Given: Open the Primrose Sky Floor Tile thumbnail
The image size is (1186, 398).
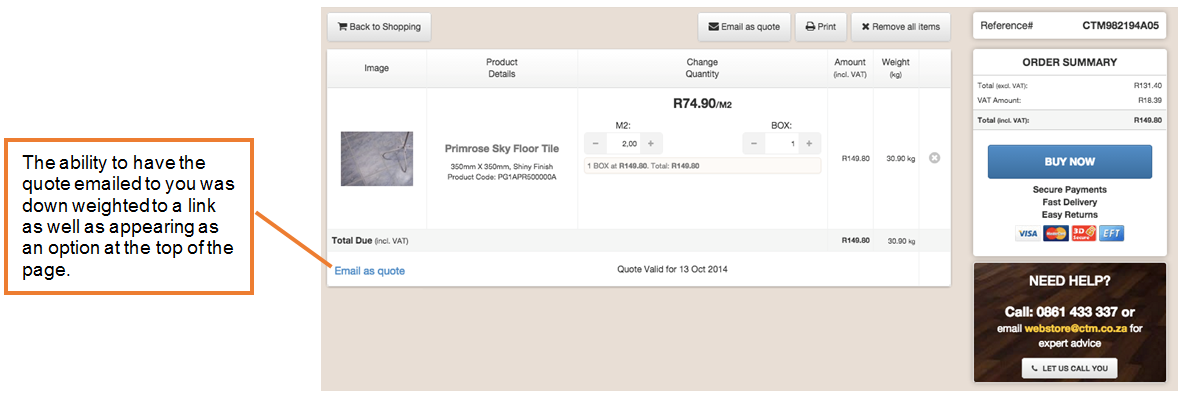Looking at the screenshot, I should pos(377,159).
